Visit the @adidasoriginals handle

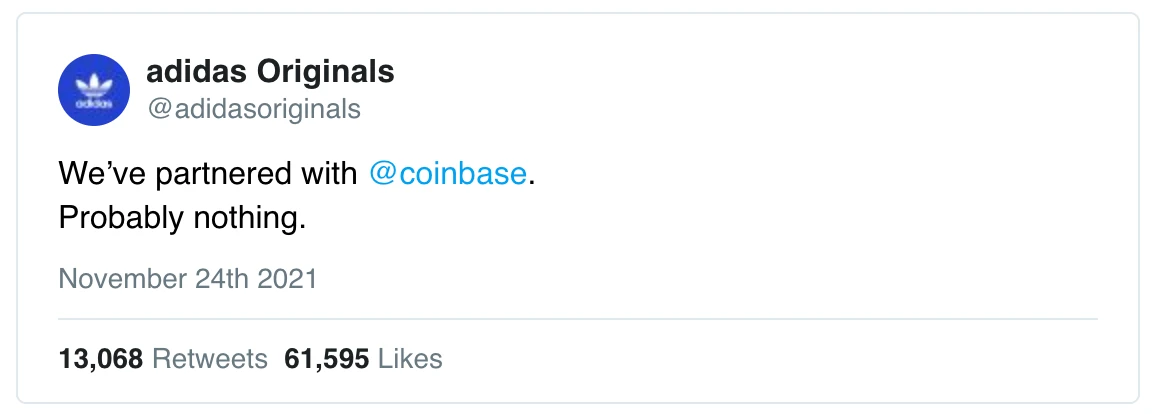point(254,109)
